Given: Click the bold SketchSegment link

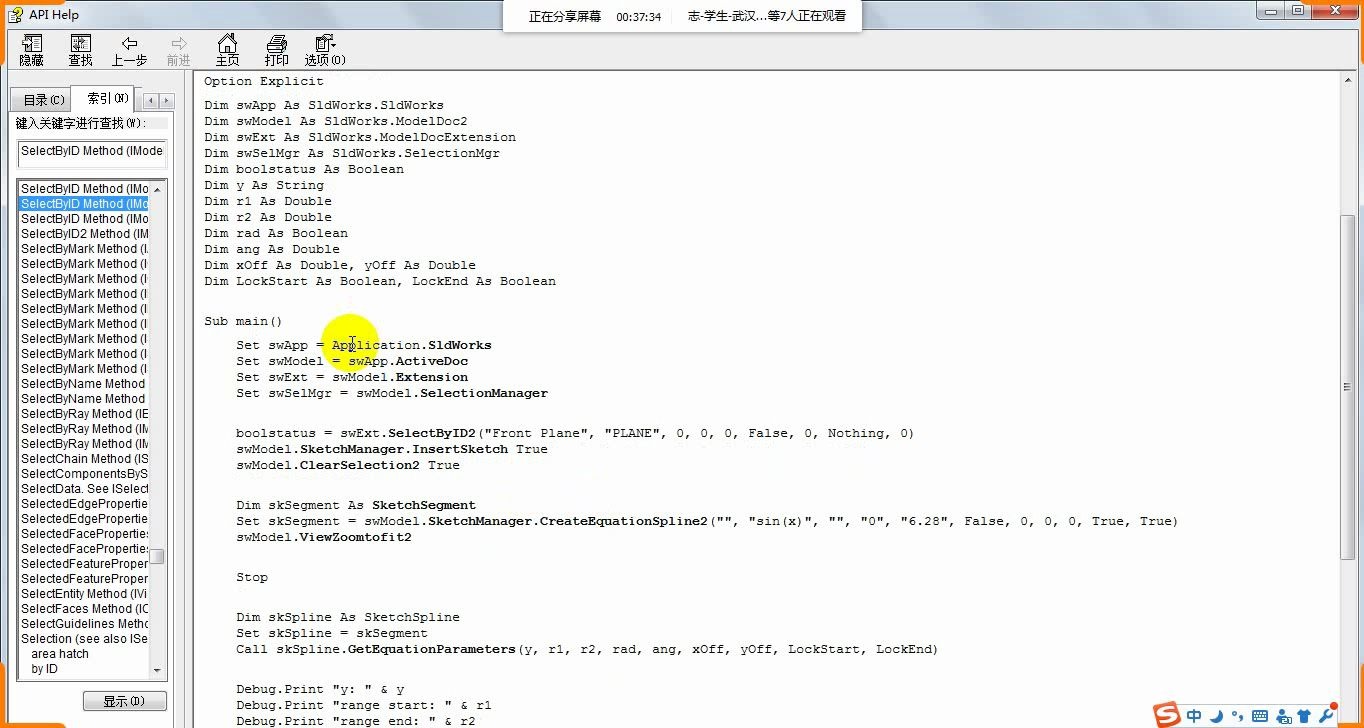Looking at the screenshot, I should click(424, 505).
